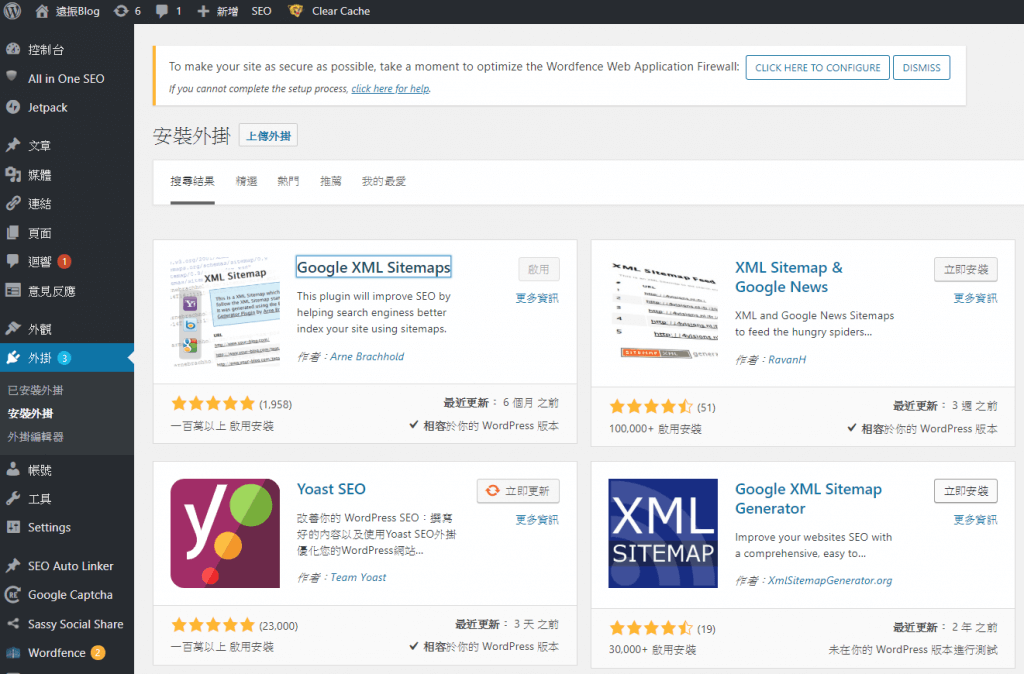Click the SEO Auto Linker pin icon
Screen dimensions: 1024x674
(x=13, y=566)
